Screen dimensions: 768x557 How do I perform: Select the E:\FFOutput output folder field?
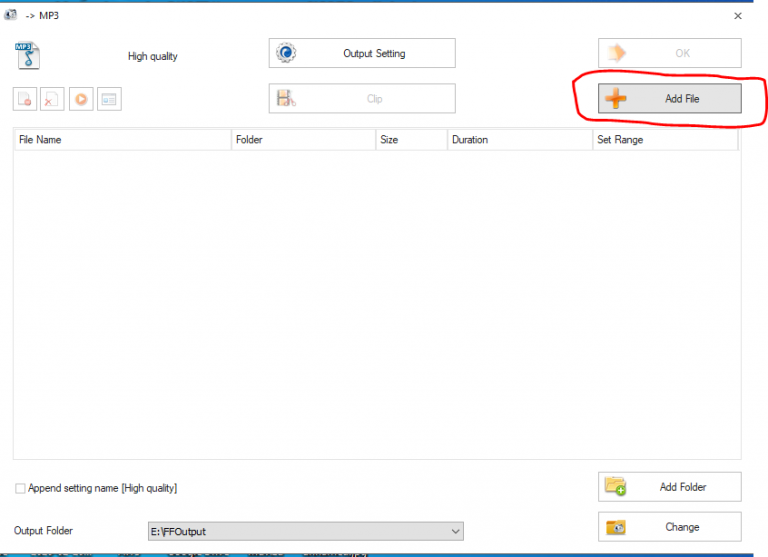pyautogui.click(x=306, y=531)
